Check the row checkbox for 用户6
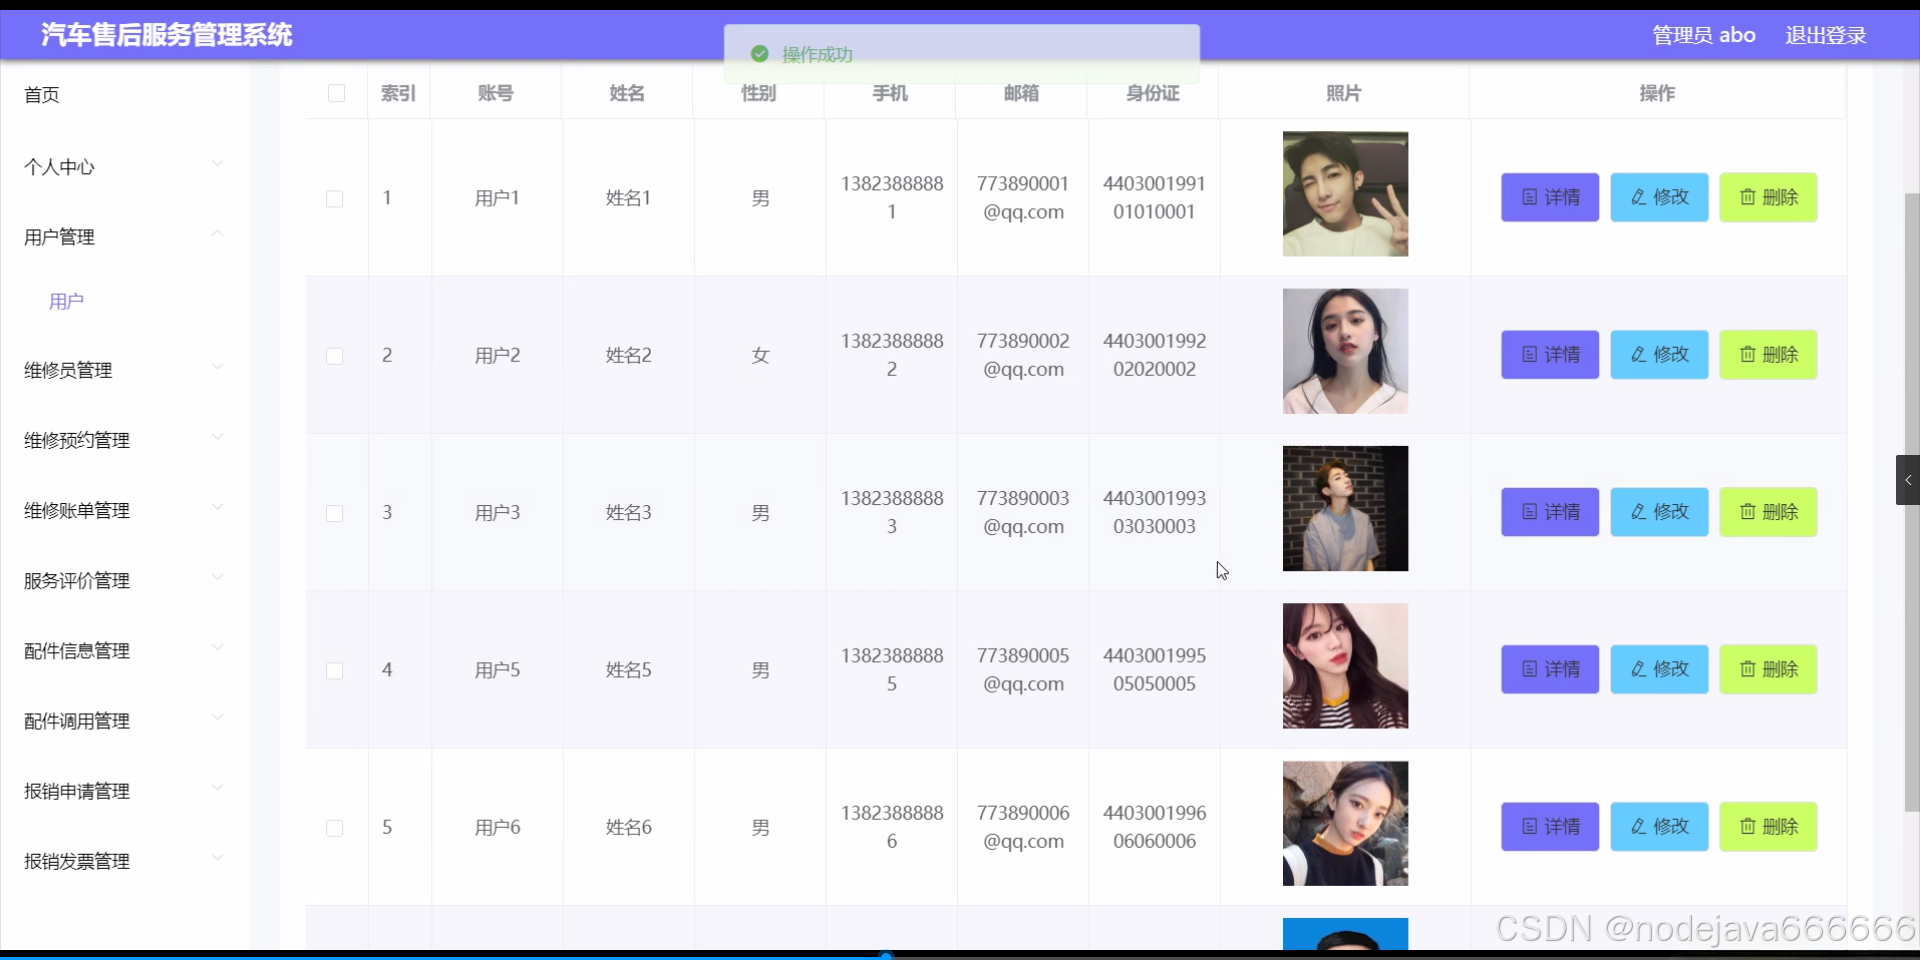The height and width of the screenshot is (960, 1920). (x=335, y=828)
